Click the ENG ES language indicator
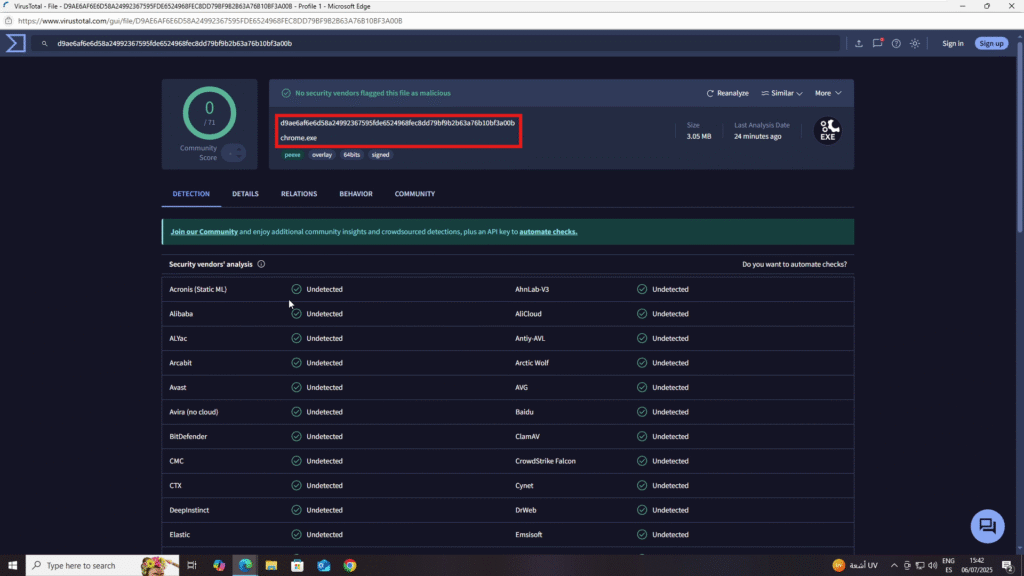Viewport: 1024px width, 576px height. [x=948, y=566]
